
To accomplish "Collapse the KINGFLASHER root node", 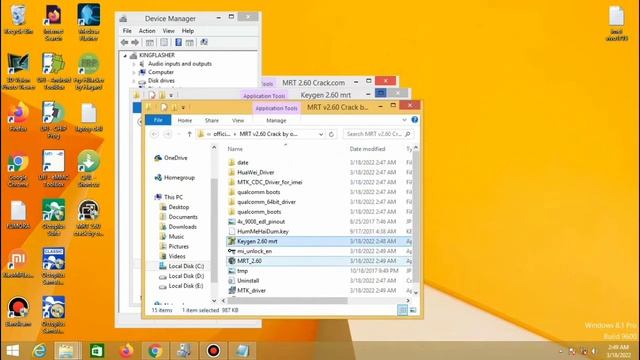I will click(x=125, y=56).
